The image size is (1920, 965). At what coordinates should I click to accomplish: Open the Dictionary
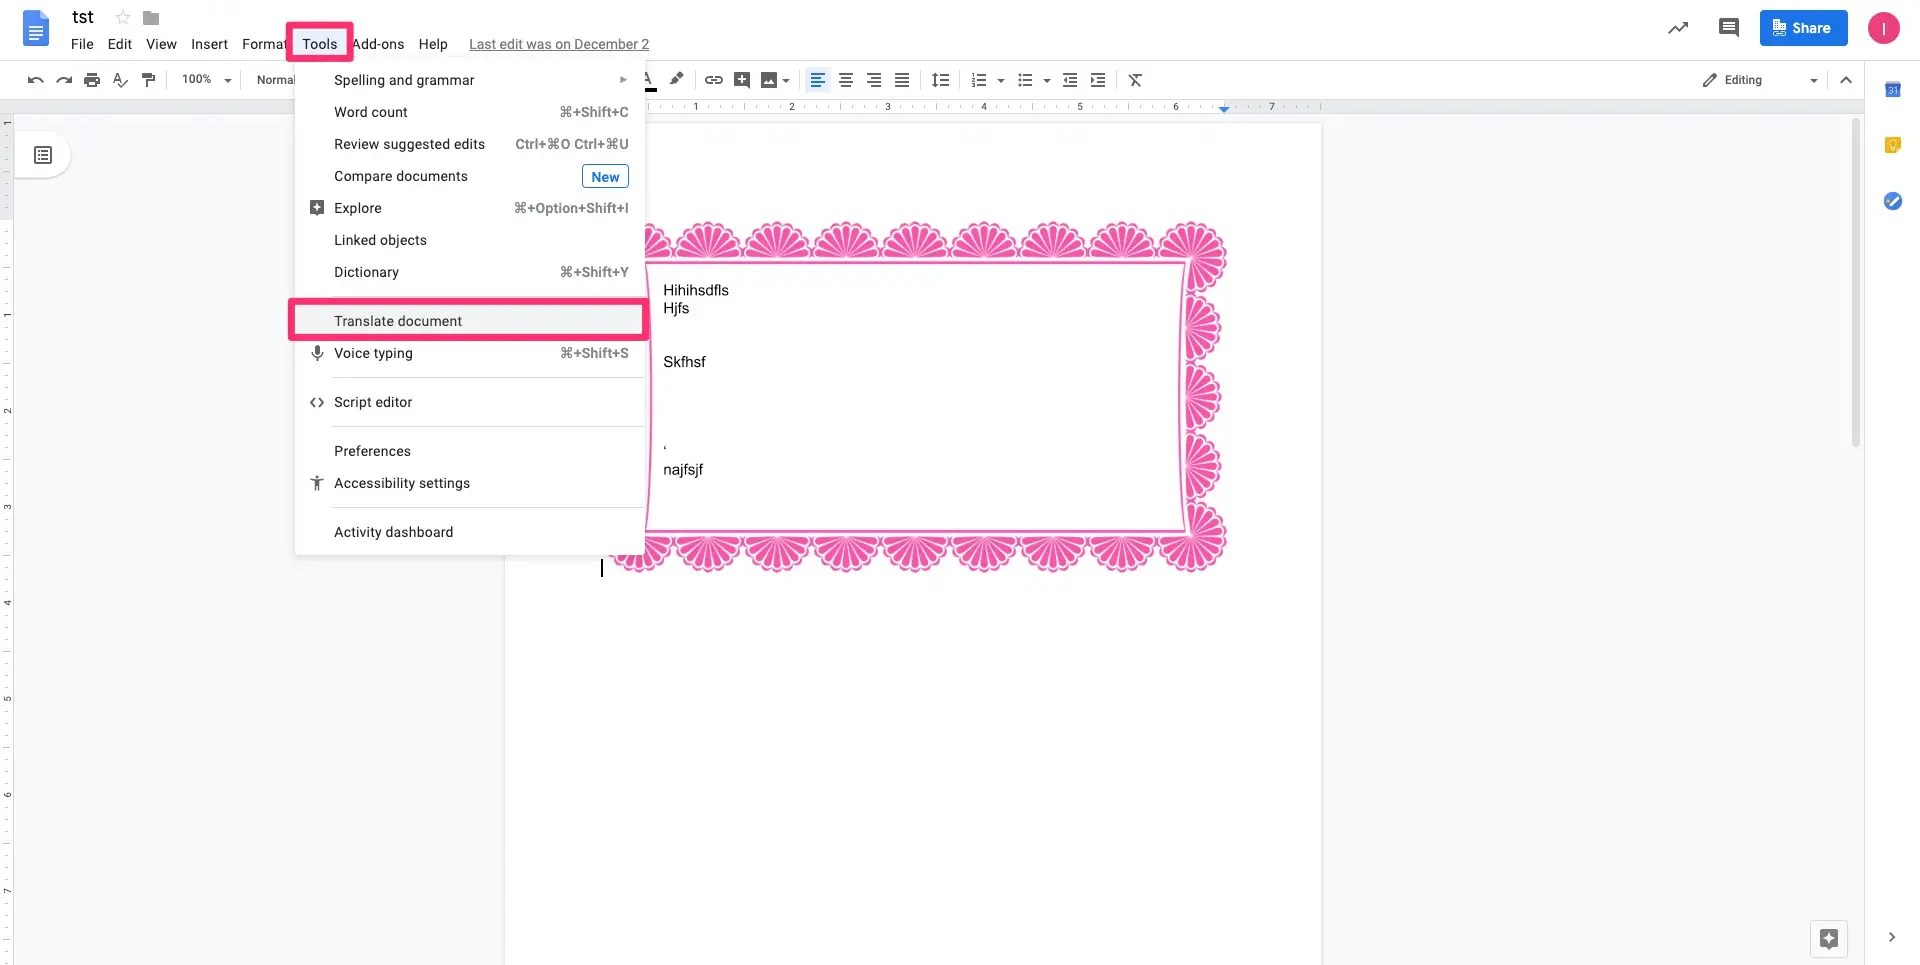pyautogui.click(x=470, y=272)
